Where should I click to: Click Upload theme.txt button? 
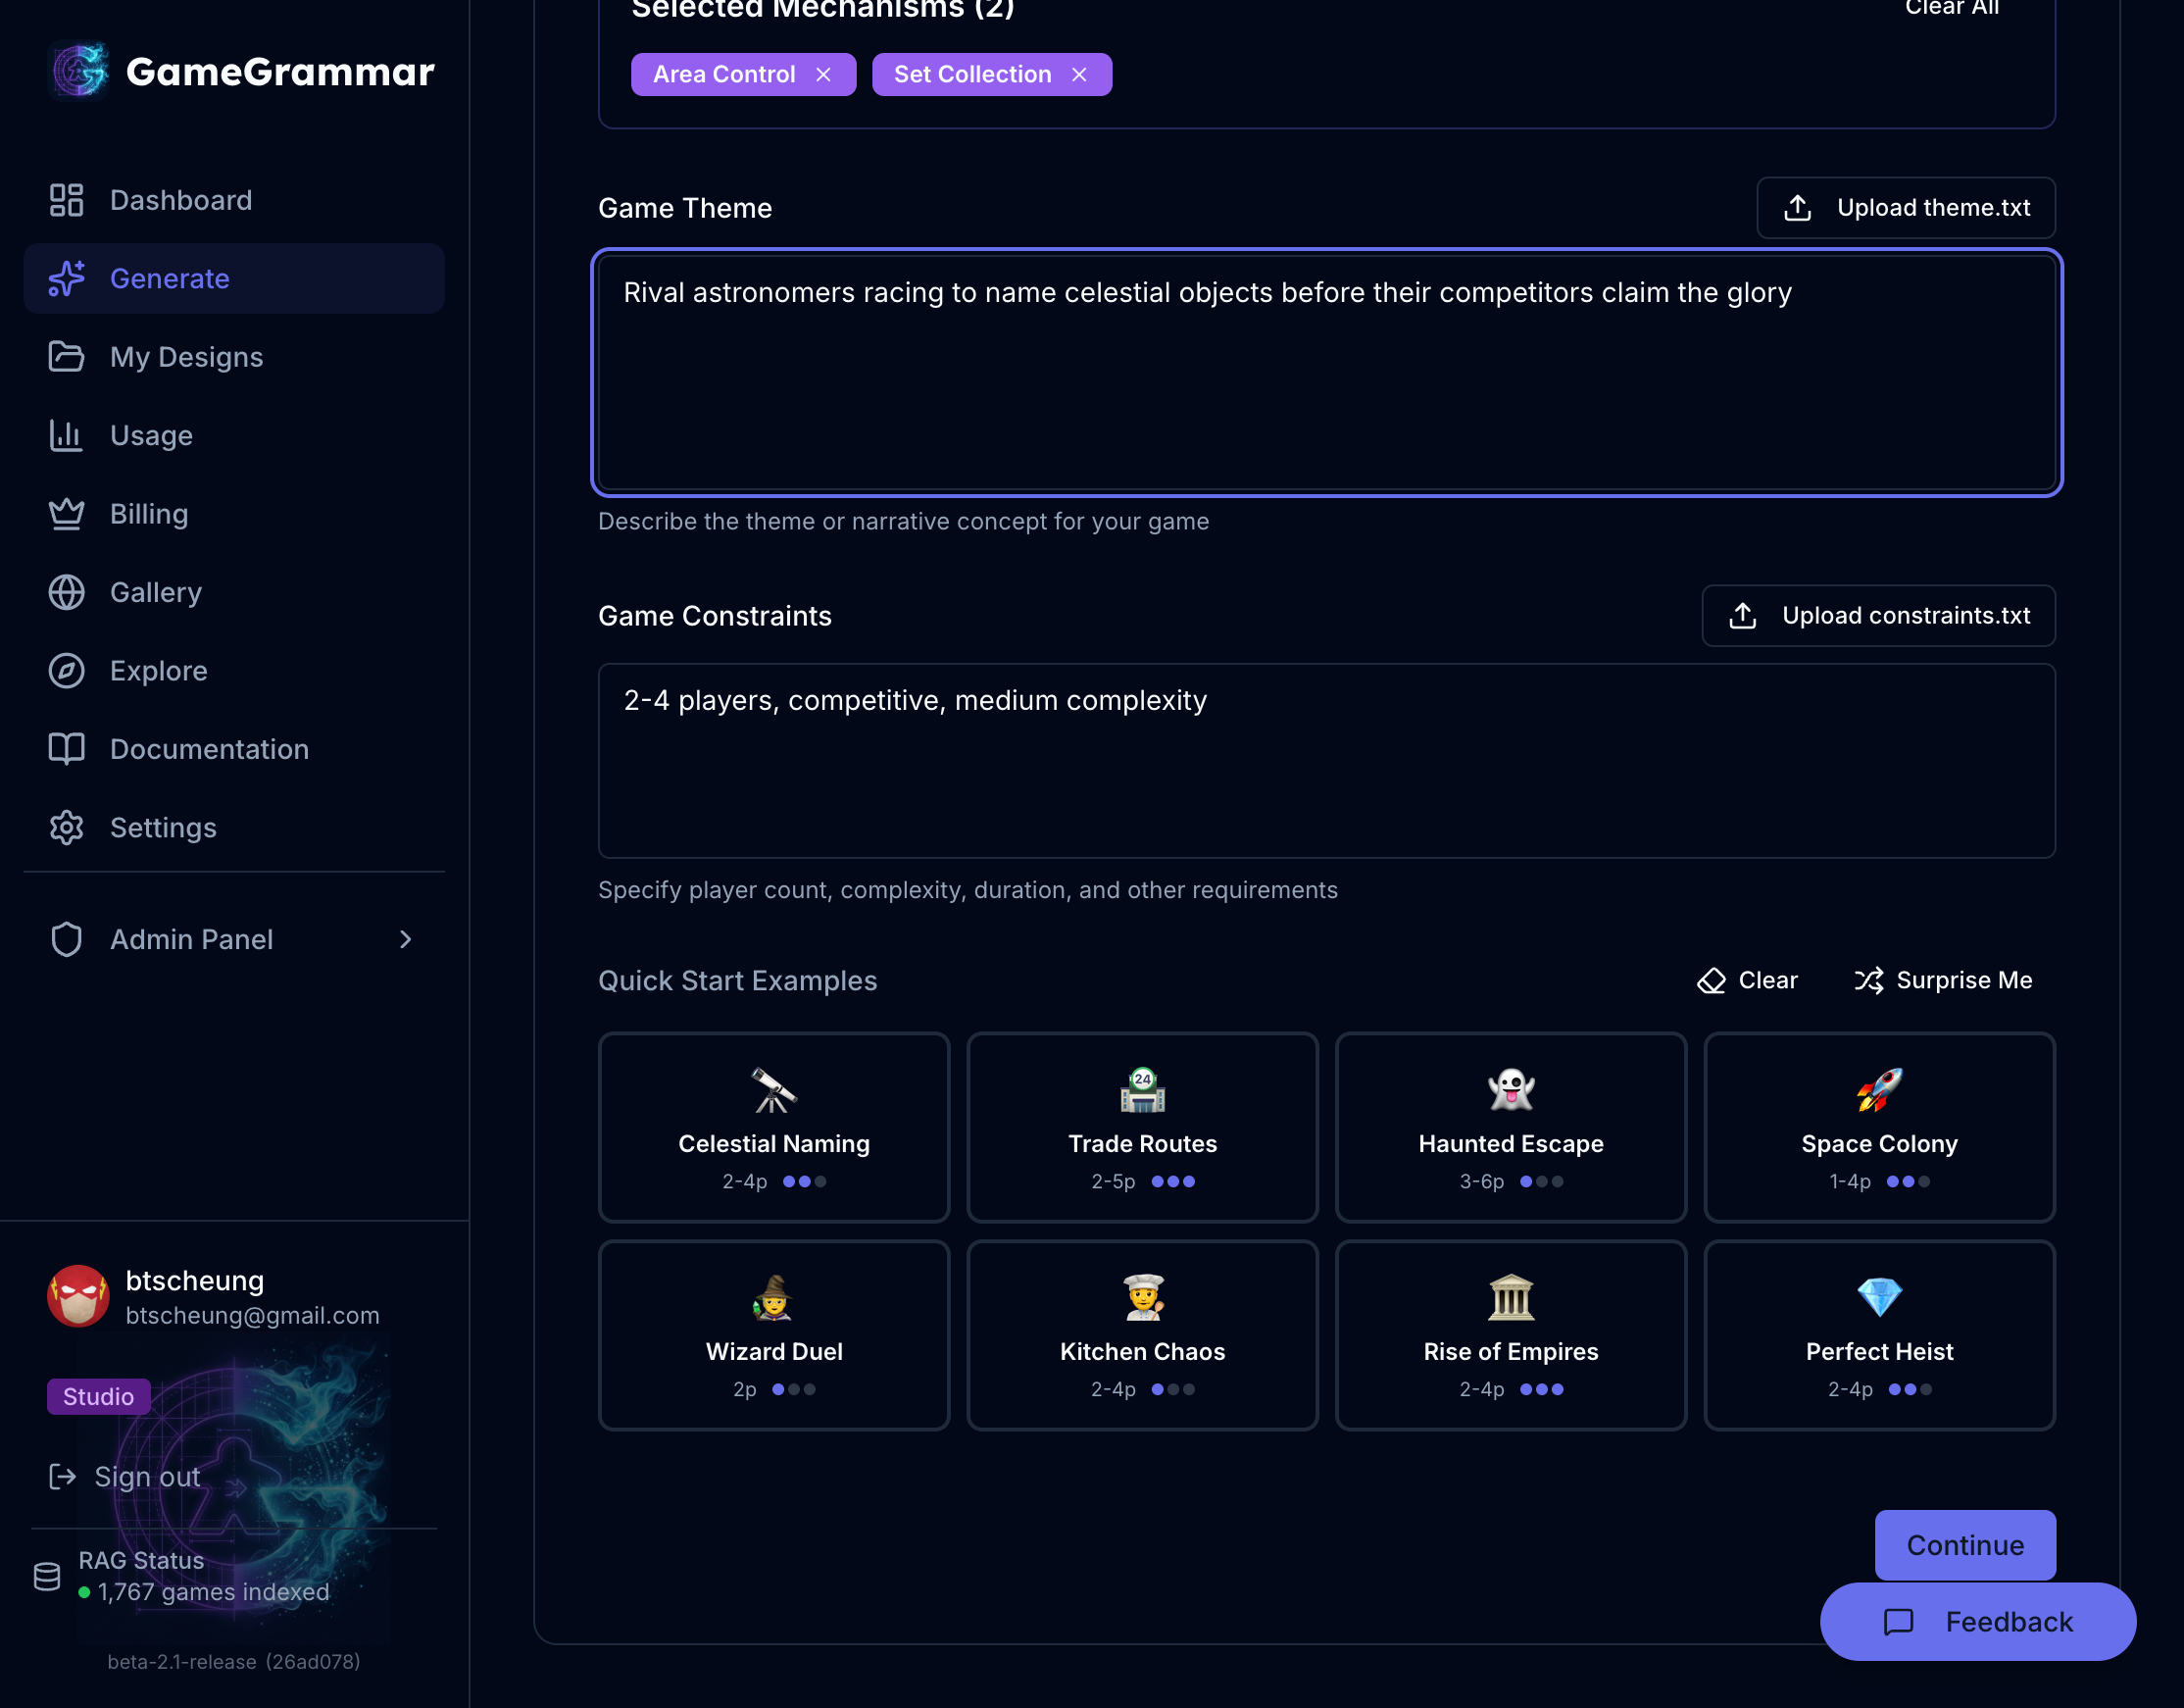(1905, 208)
